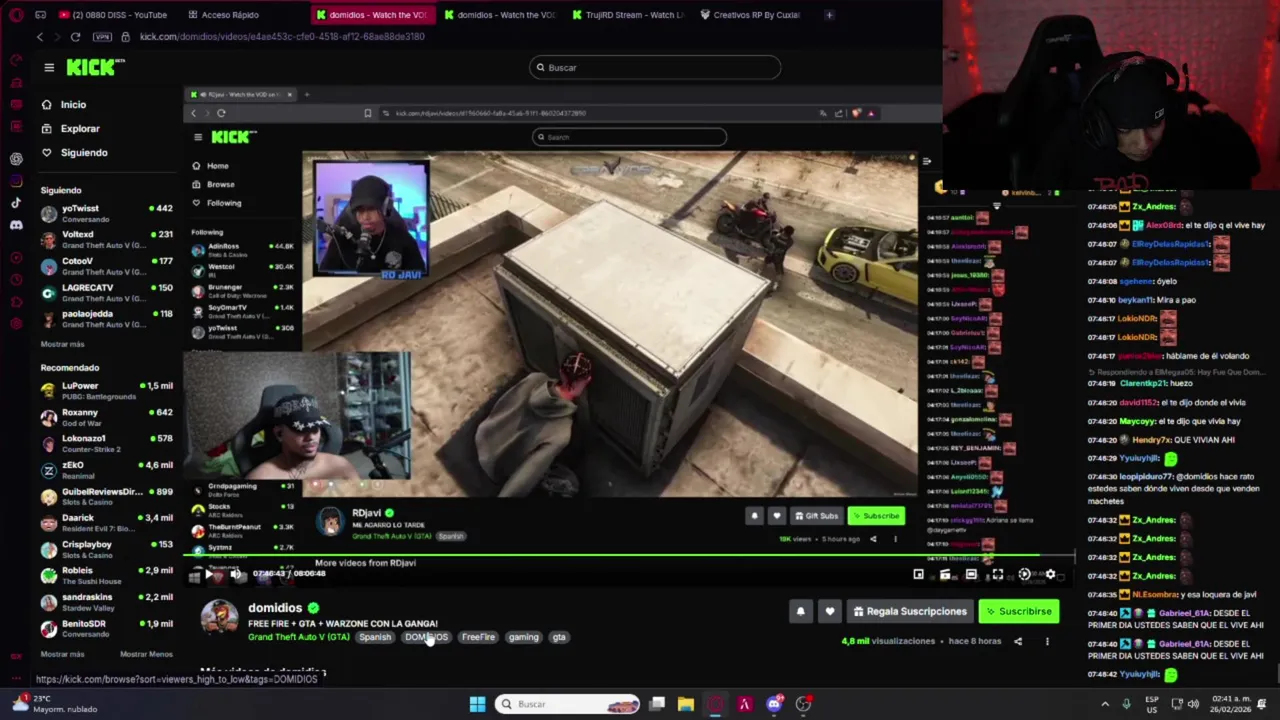Screen dimensions: 1280x720
Task: Expand 'Mostrar más' under Recomendado
Action: [x=62, y=654]
